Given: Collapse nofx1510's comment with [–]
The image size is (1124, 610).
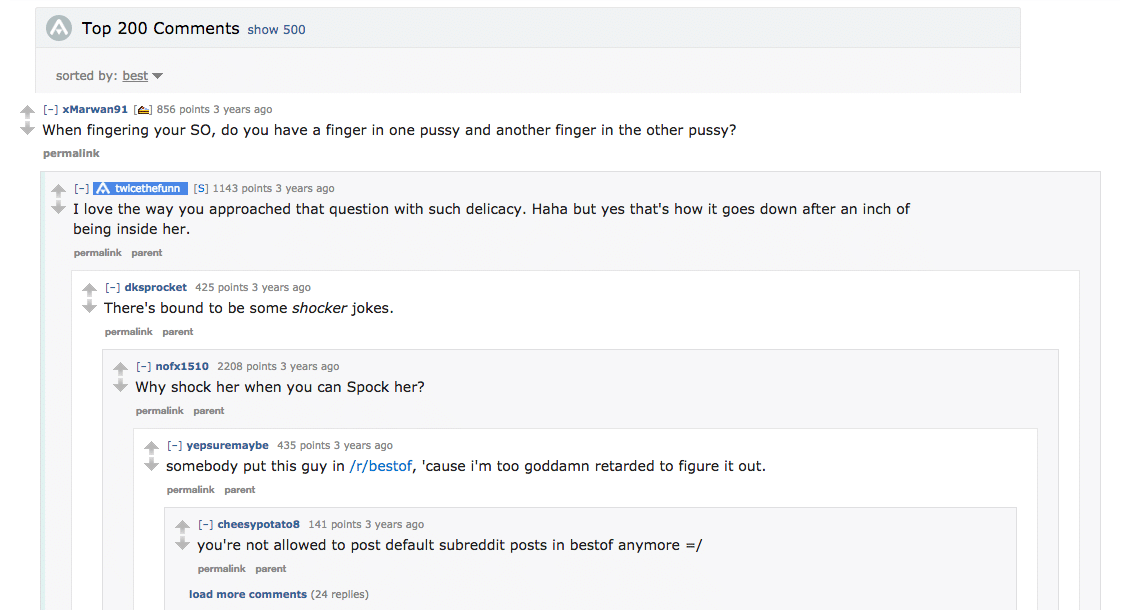Looking at the screenshot, I should click(x=143, y=366).
